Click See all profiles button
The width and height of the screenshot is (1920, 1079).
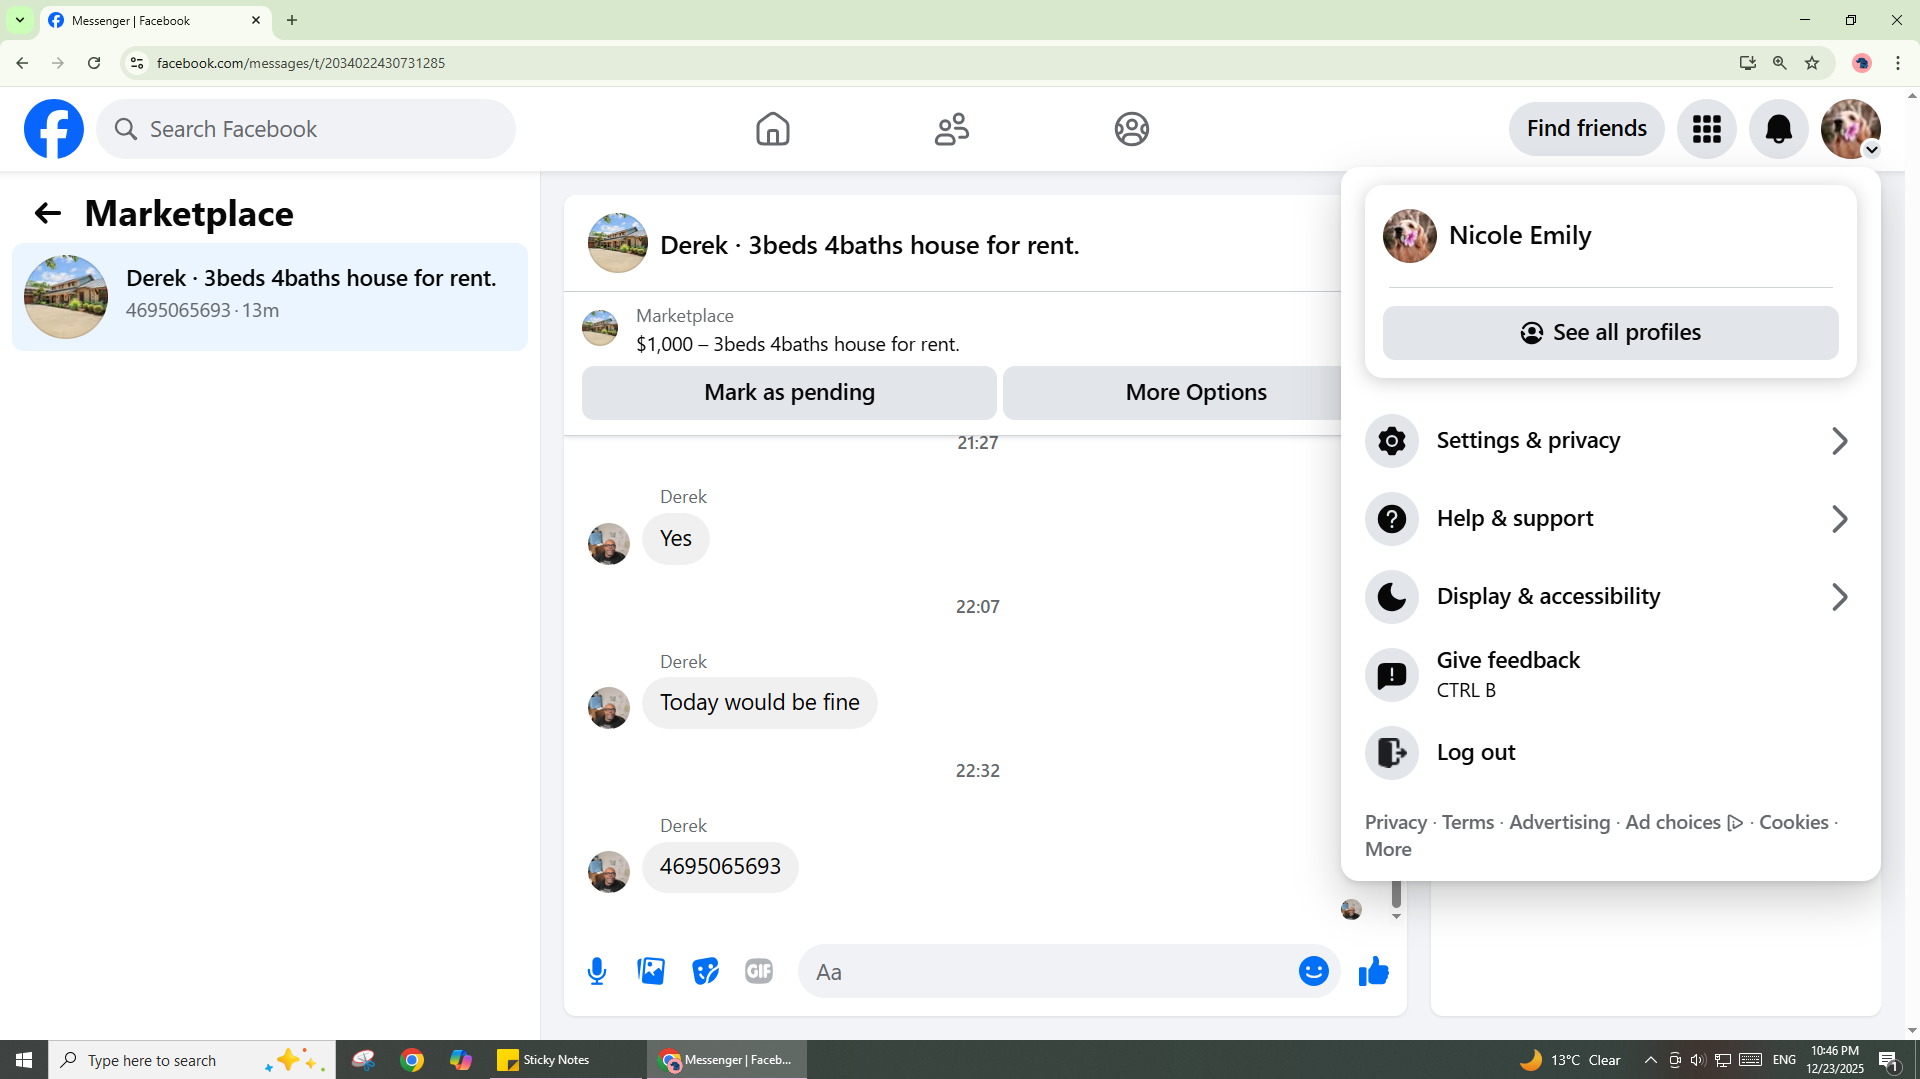pos(1610,333)
